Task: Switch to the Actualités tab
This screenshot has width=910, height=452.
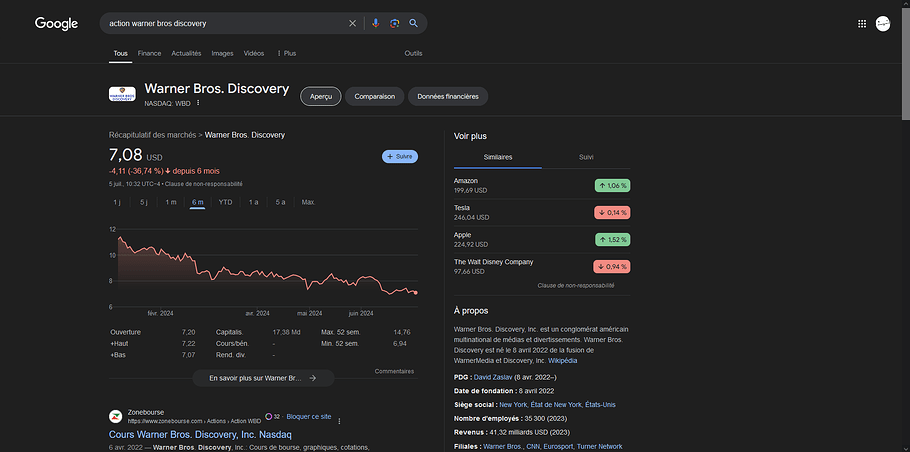Action: (x=186, y=53)
